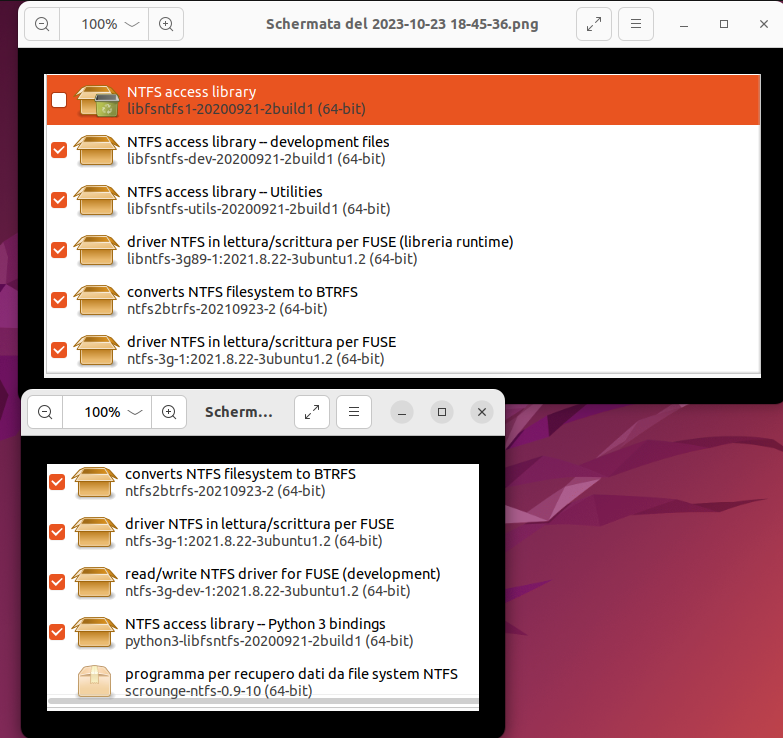The width and height of the screenshot is (783, 738).
Task: Zoom out in the bottom image viewer window
Action: [45, 412]
